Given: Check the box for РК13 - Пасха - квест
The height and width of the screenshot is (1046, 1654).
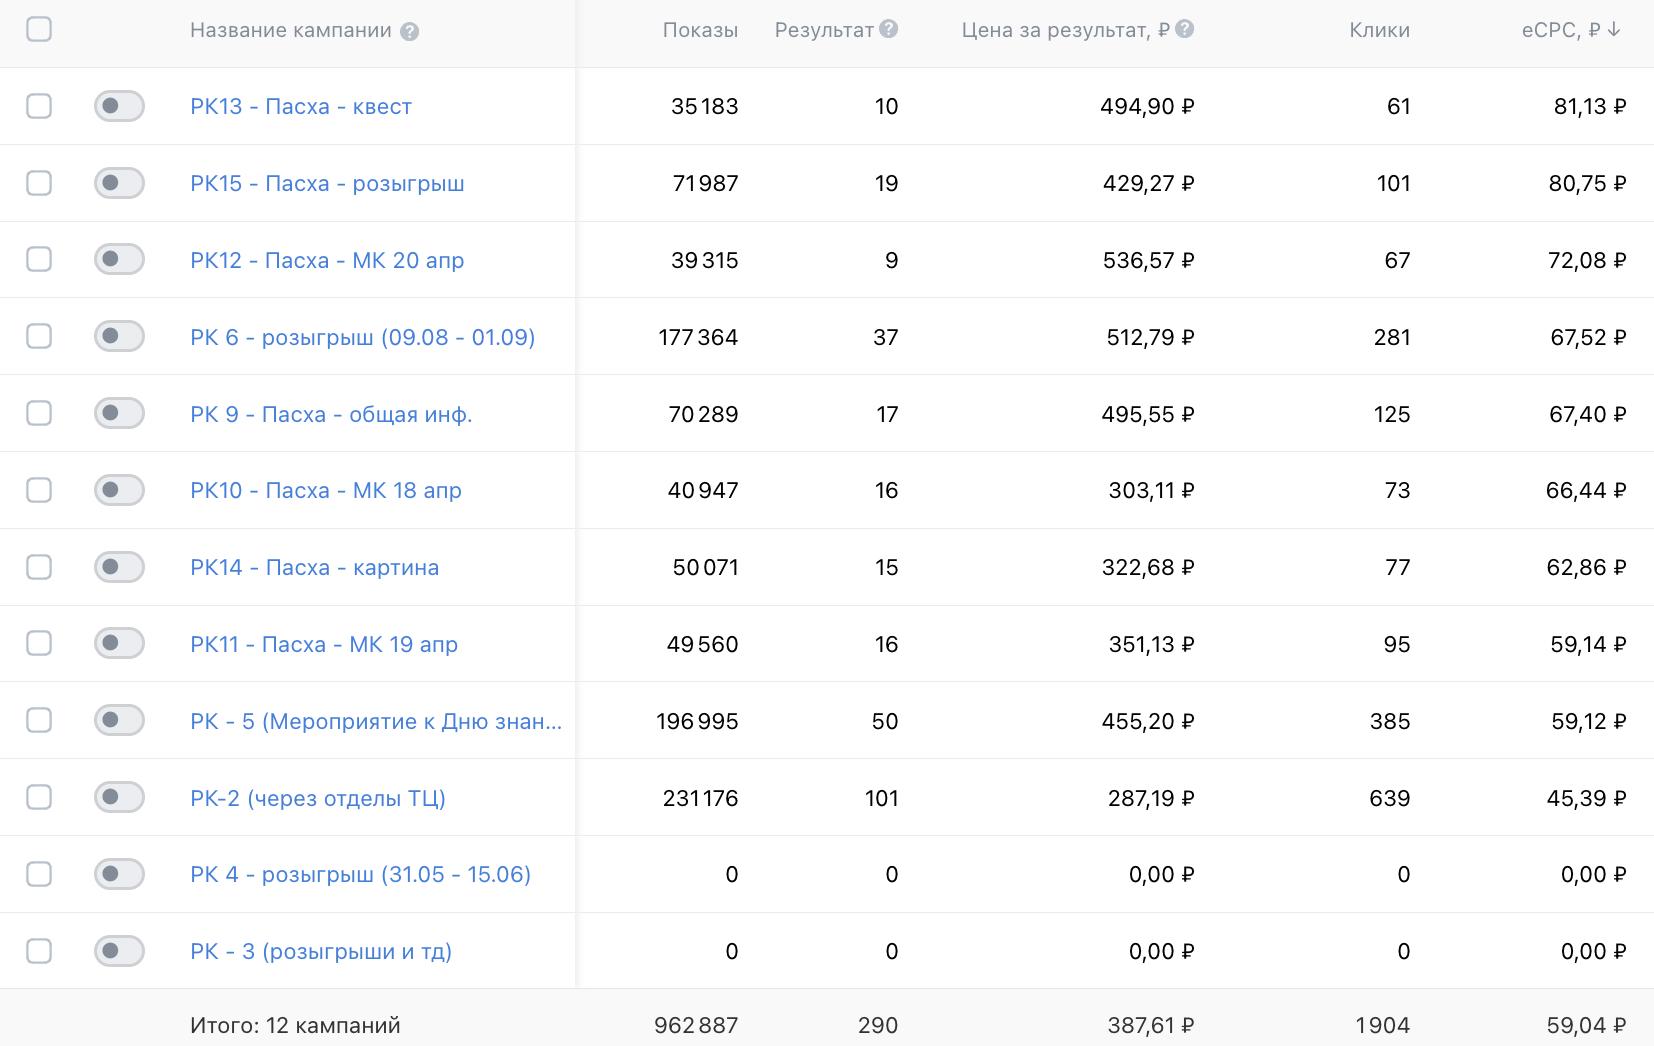Looking at the screenshot, I should 39,106.
